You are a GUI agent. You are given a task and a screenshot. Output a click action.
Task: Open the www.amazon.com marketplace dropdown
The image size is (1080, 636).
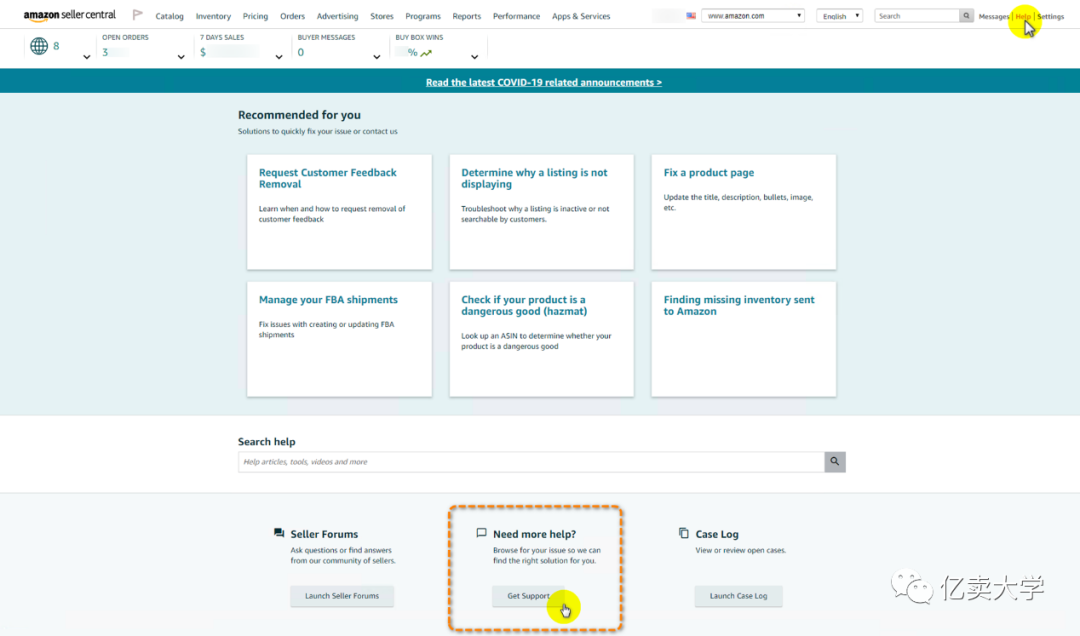[x=753, y=15]
